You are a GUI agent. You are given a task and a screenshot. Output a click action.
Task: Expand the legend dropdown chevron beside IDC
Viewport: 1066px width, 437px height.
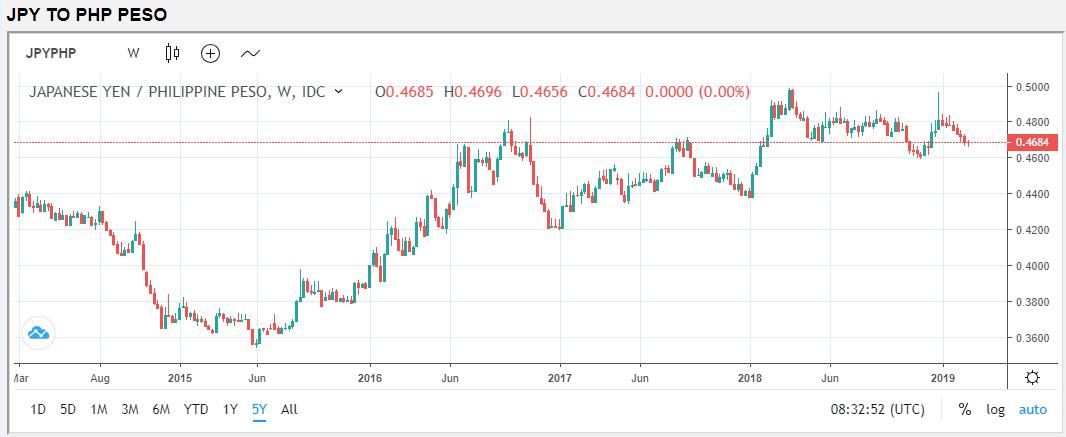338,92
